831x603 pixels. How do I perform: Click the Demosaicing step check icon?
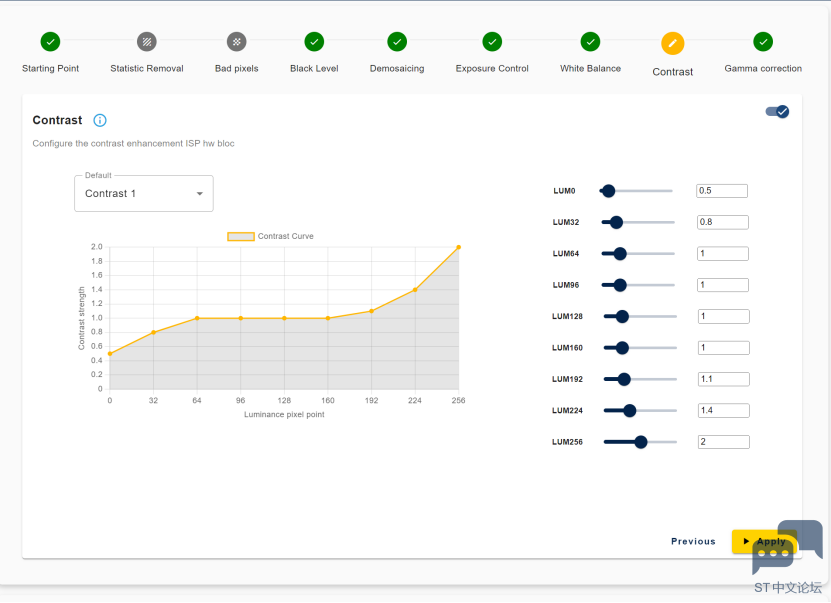(397, 41)
